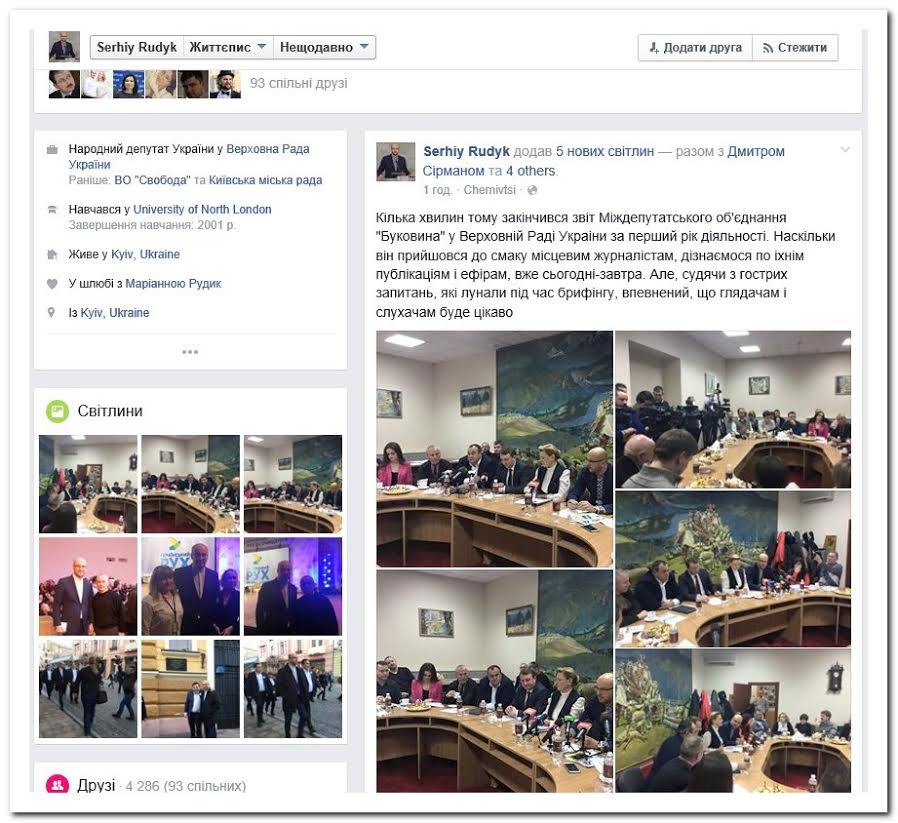Click the 4 others tagged people link

point(530,171)
